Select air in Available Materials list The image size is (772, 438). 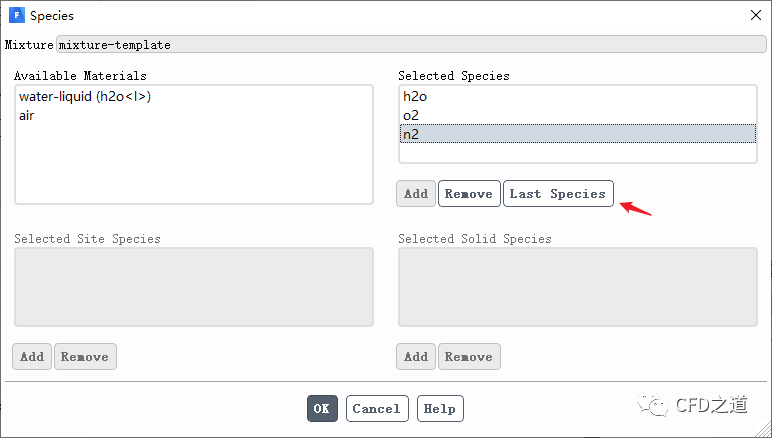click(x=28, y=115)
